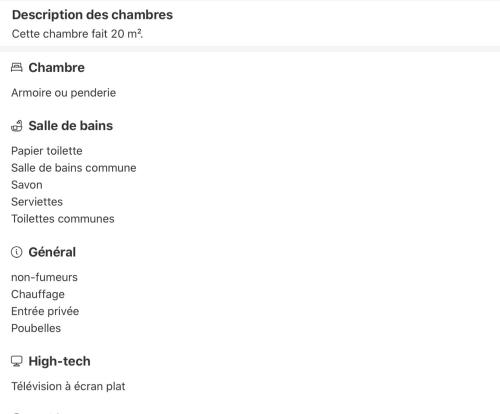Select the Entrée privée entry
This screenshot has height=414, width=500.
(45, 311)
